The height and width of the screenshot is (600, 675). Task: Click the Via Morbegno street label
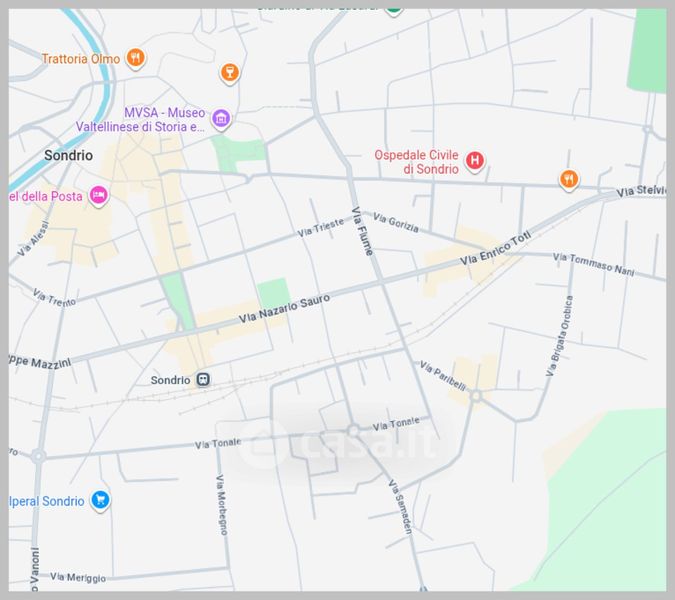pos(222,505)
